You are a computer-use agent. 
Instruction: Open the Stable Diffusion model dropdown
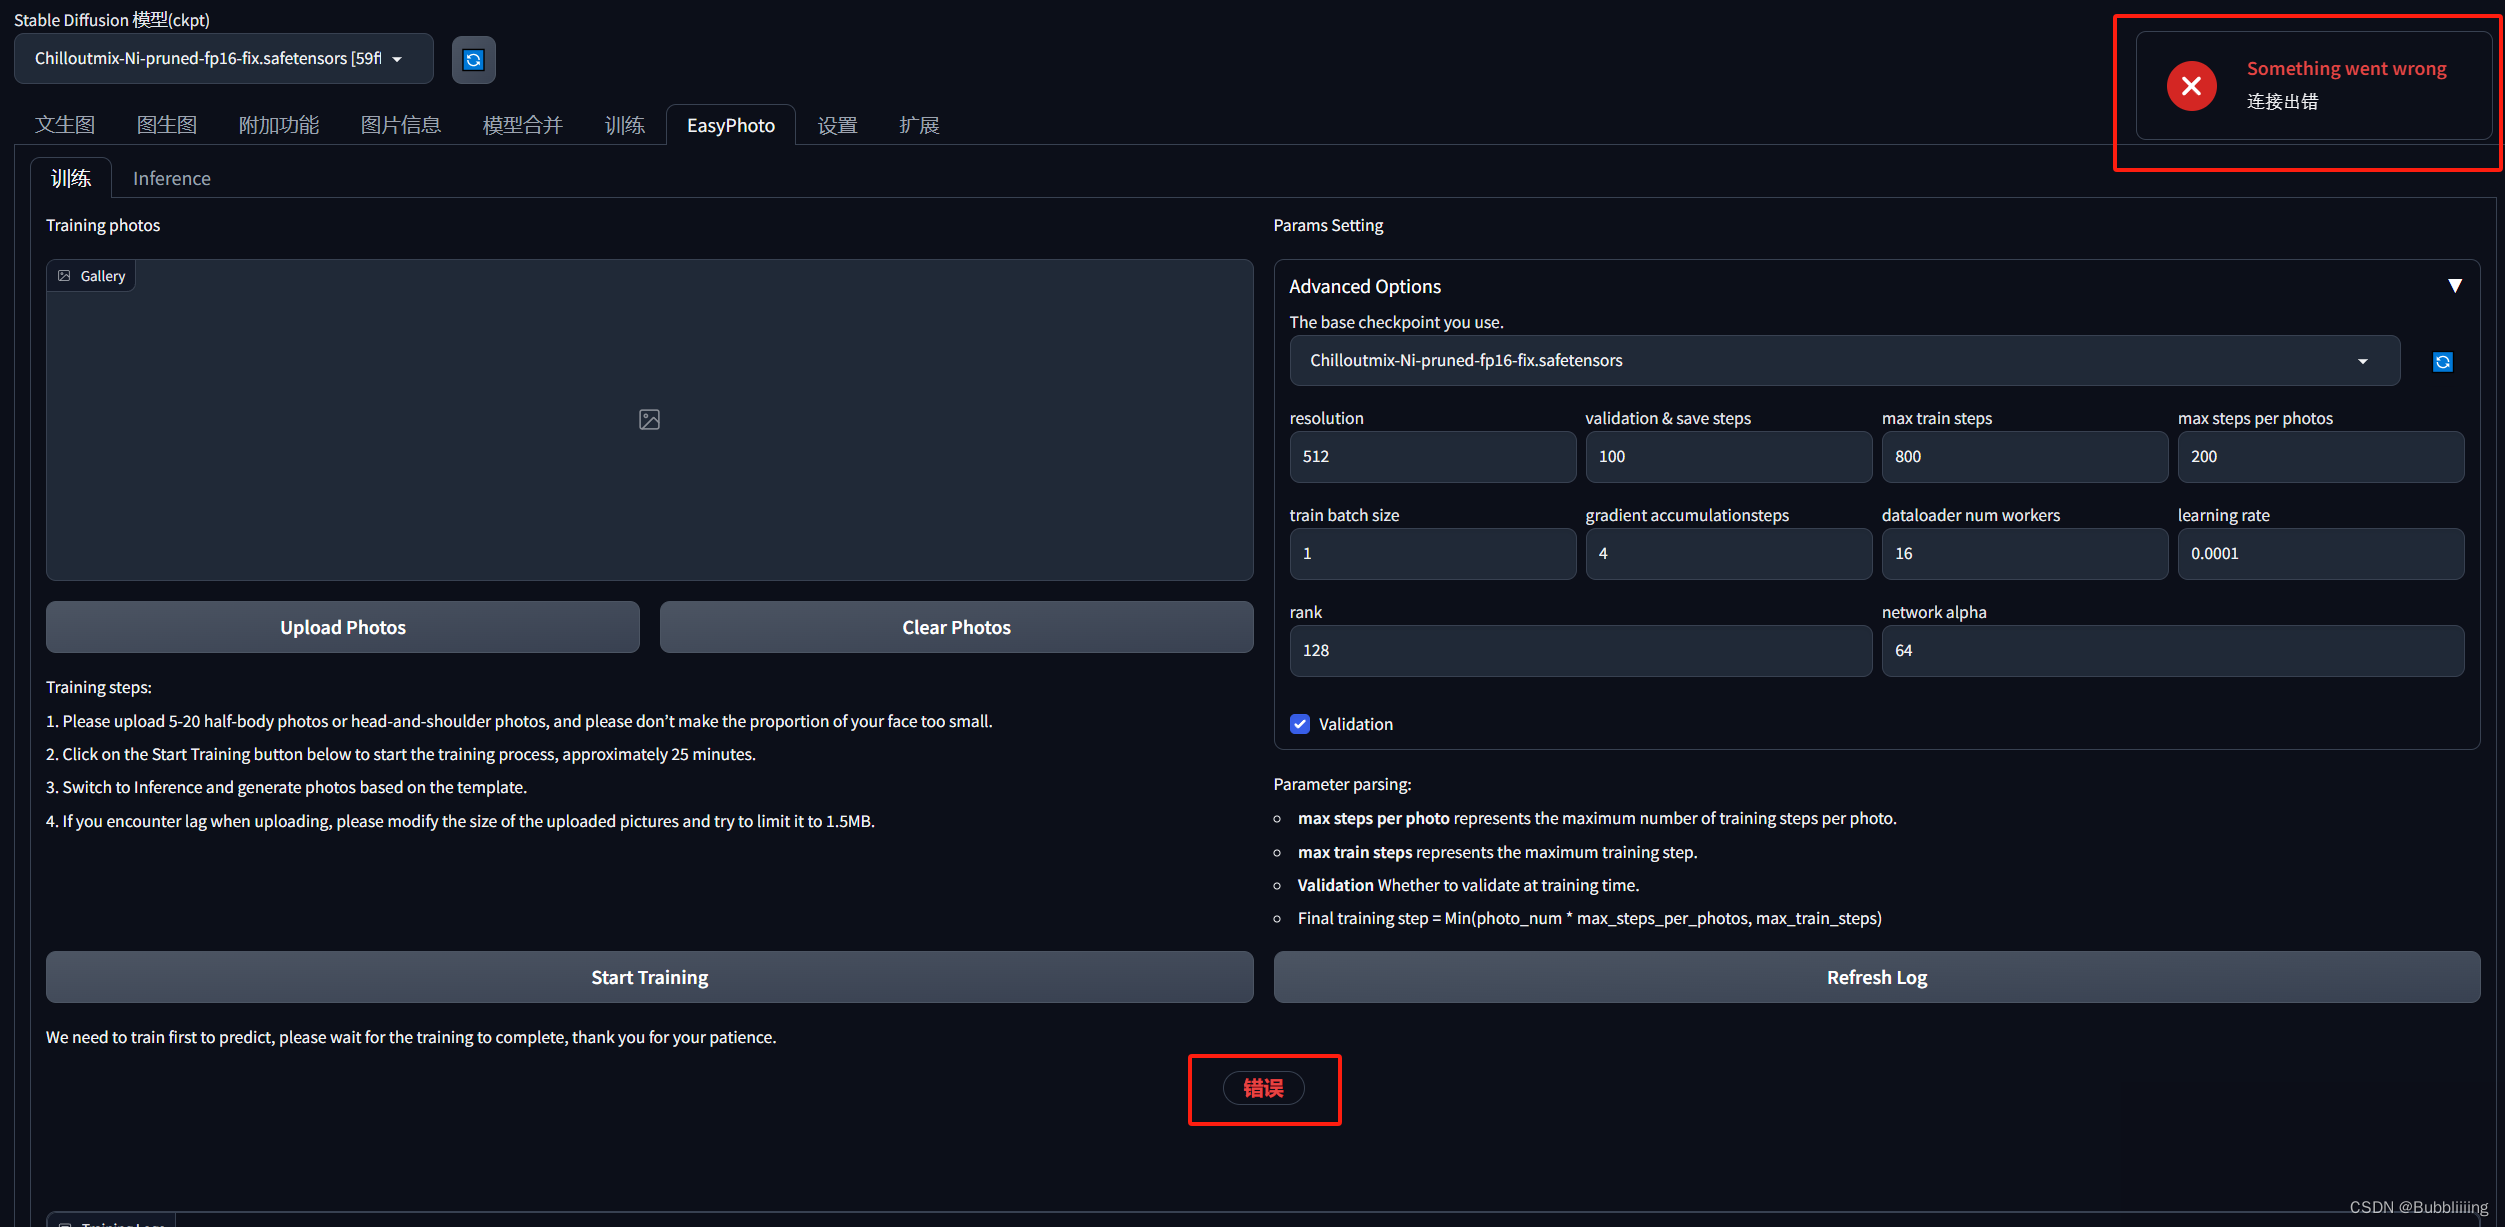coord(224,59)
